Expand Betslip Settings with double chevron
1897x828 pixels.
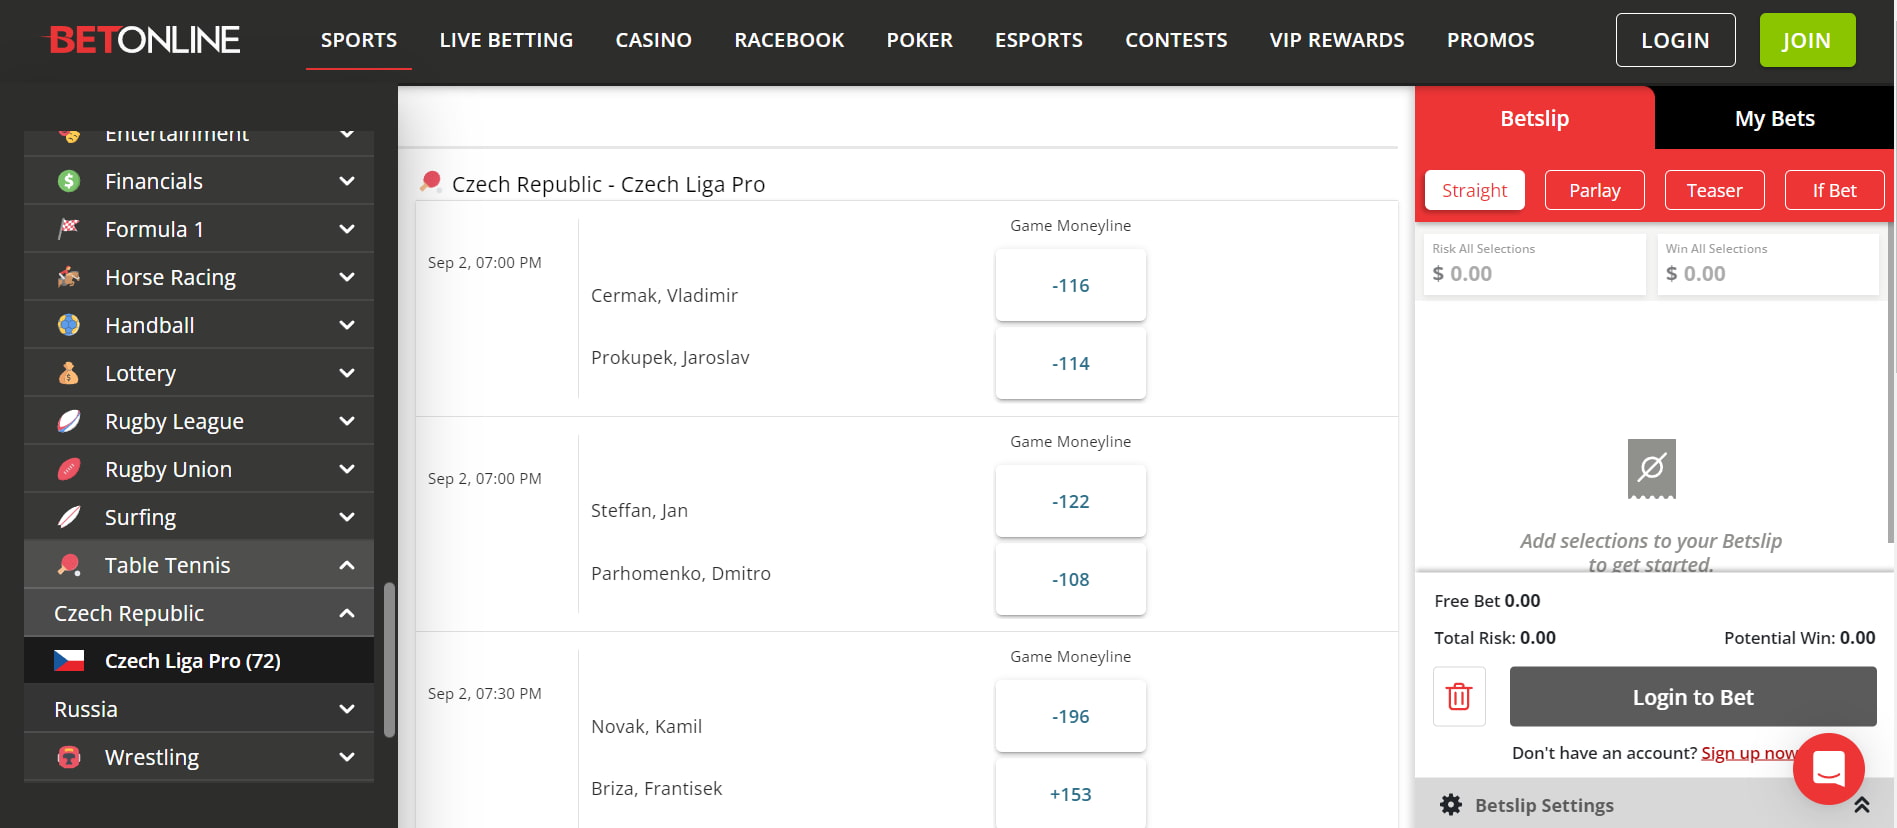(1862, 805)
